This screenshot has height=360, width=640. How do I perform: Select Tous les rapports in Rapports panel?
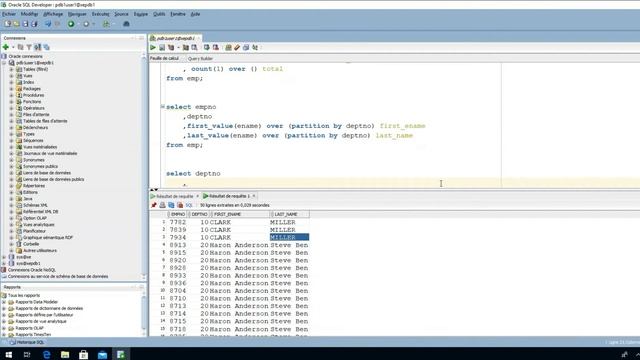pyautogui.click(x=24, y=296)
